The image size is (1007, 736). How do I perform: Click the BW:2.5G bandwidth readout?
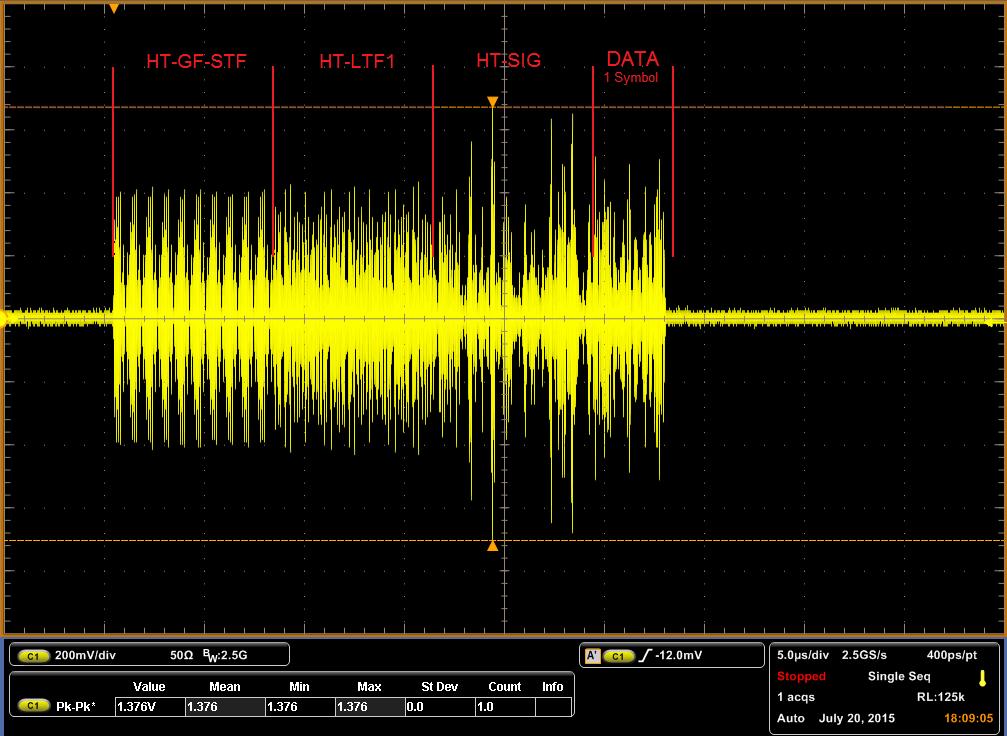click(x=225, y=656)
